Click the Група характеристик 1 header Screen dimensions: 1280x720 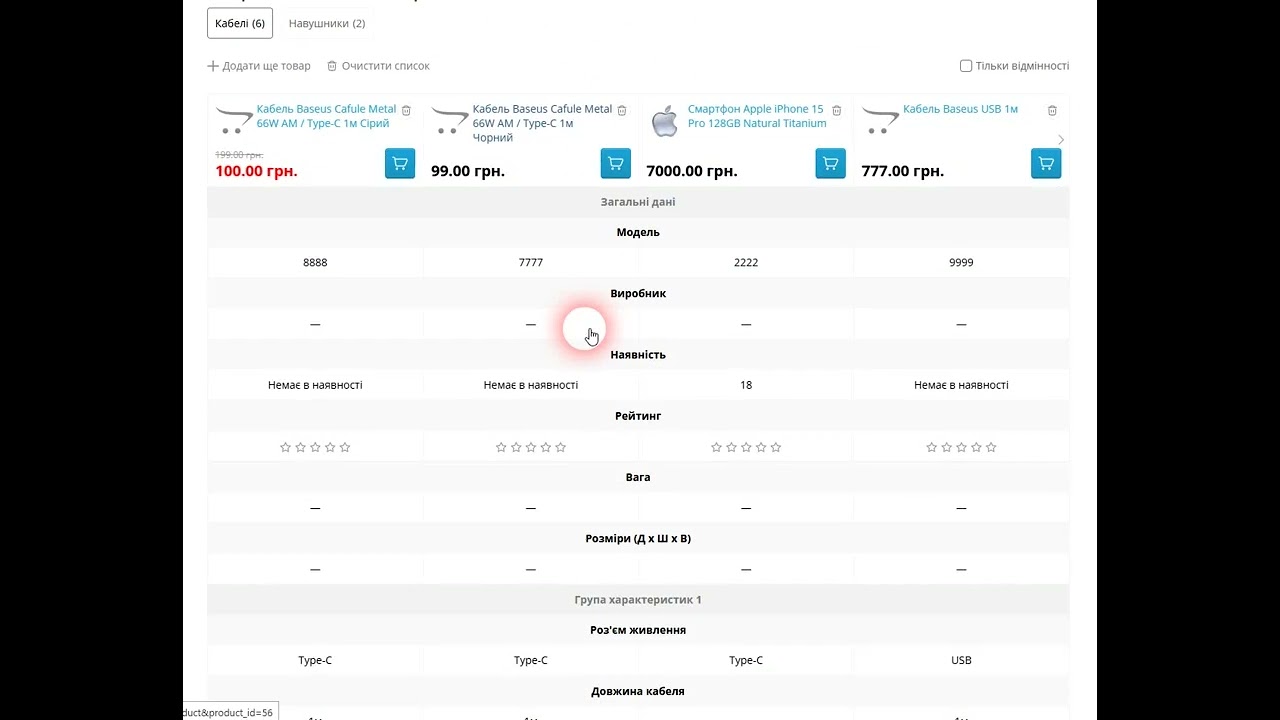[x=638, y=600]
